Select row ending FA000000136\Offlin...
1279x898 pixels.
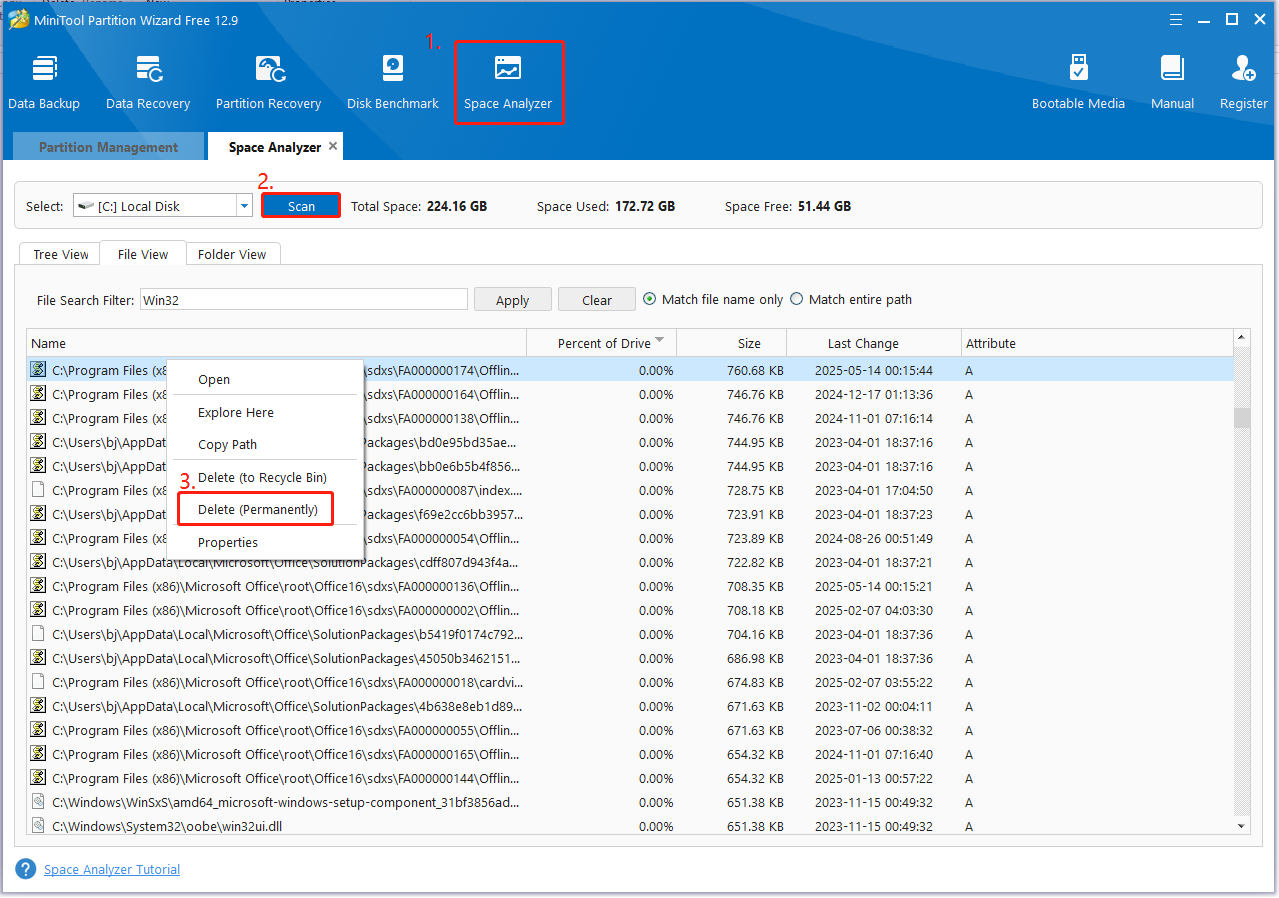click(631, 586)
